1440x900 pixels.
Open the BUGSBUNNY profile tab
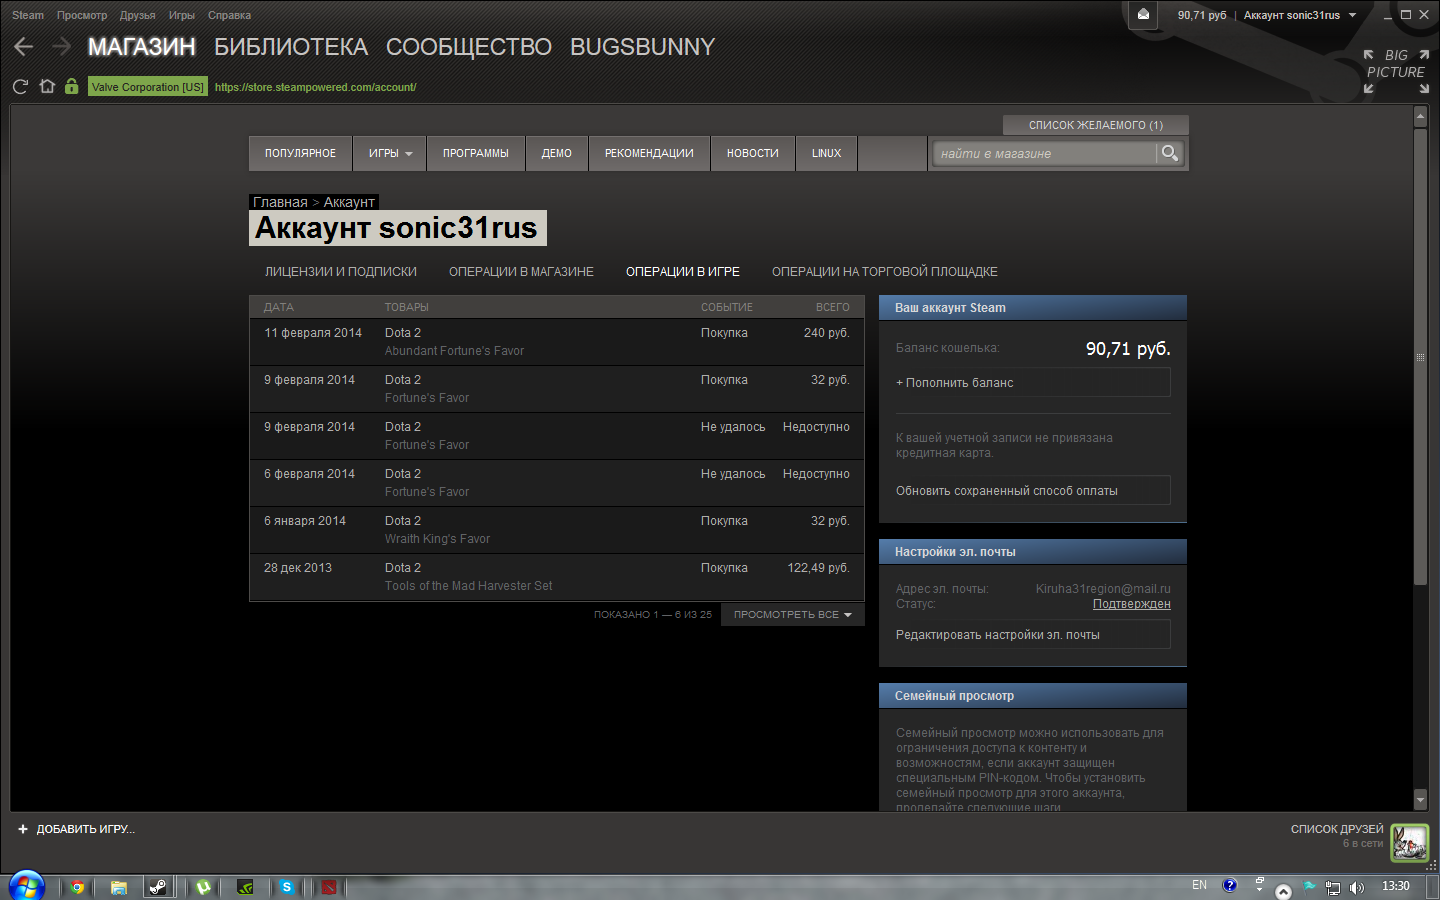642,47
